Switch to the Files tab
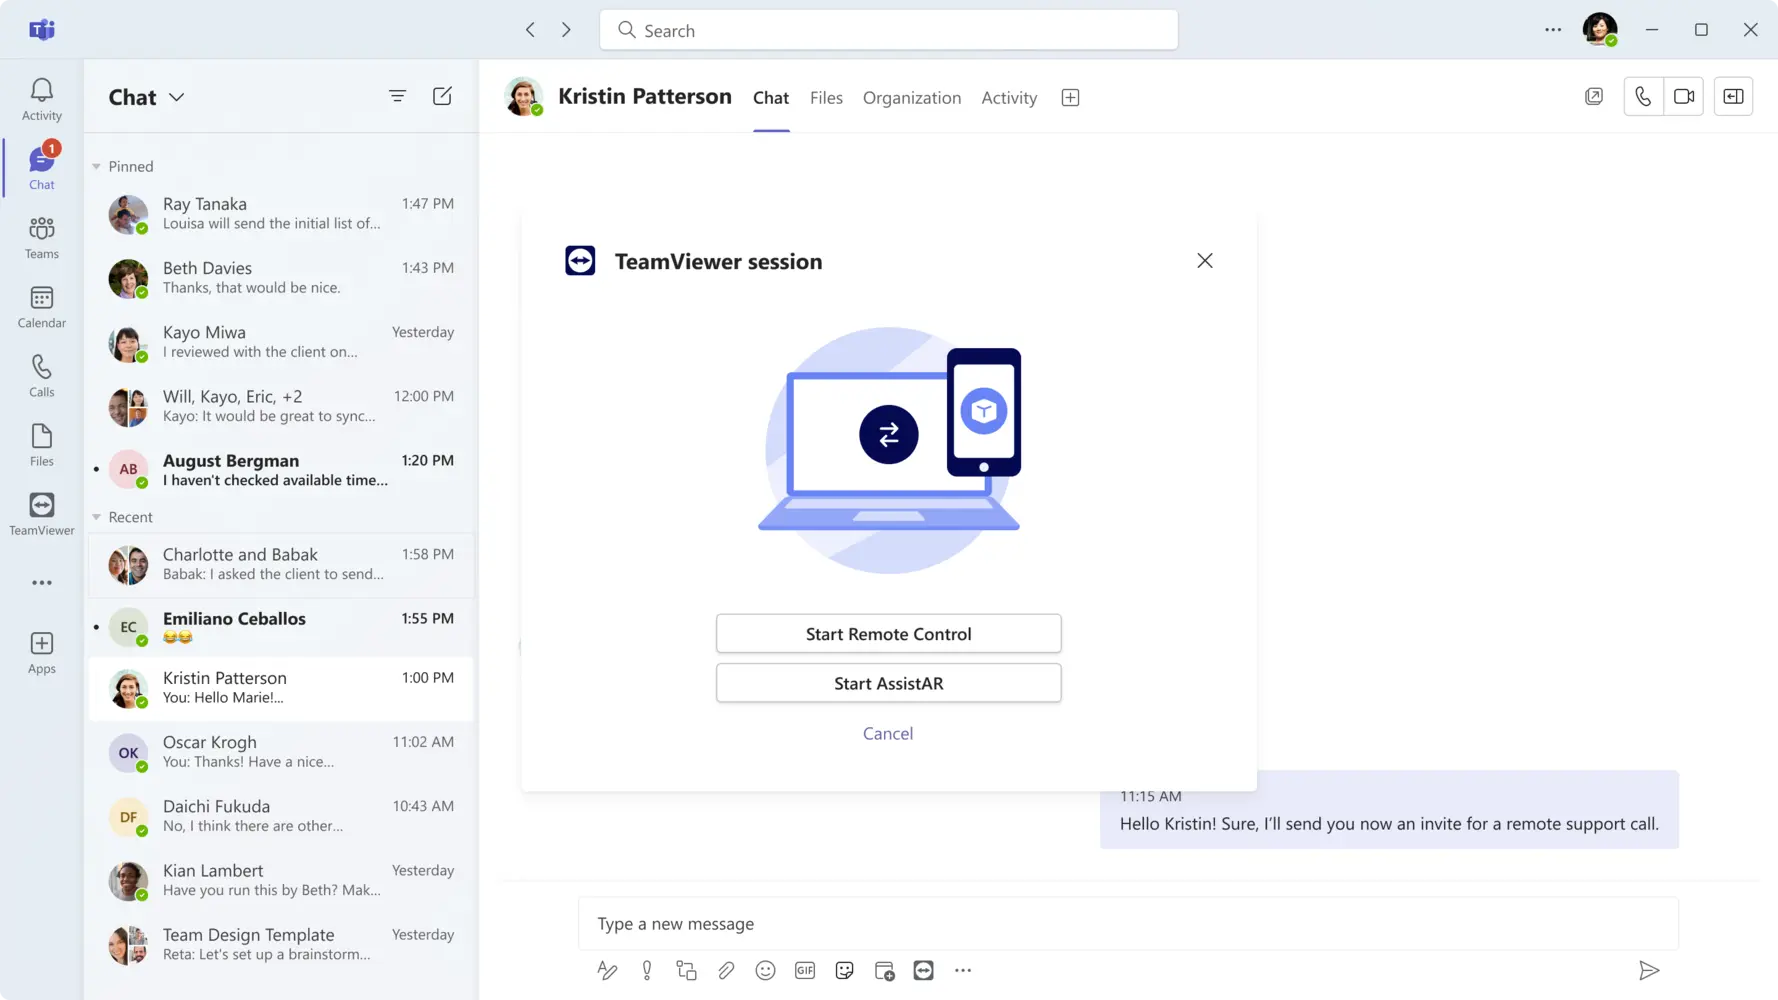The image size is (1778, 1000). [826, 97]
